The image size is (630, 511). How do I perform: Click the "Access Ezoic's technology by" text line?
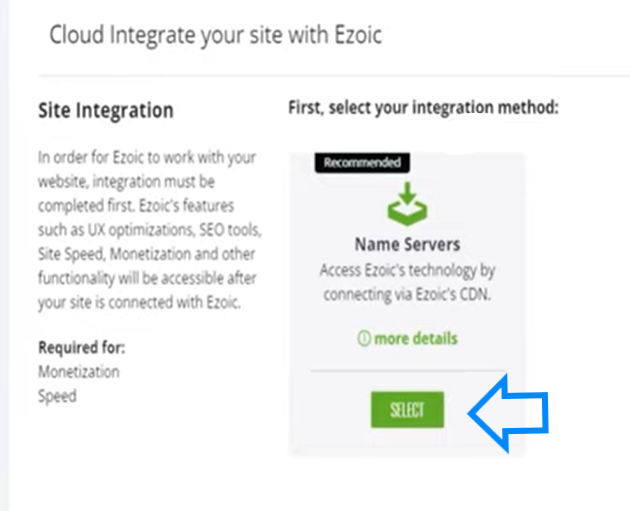(x=406, y=270)
